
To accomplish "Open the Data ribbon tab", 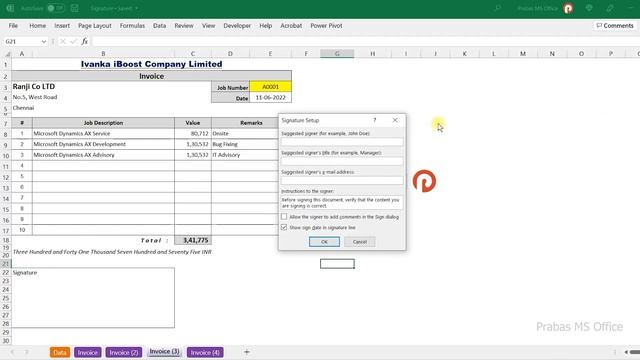I will coord(160,25).
